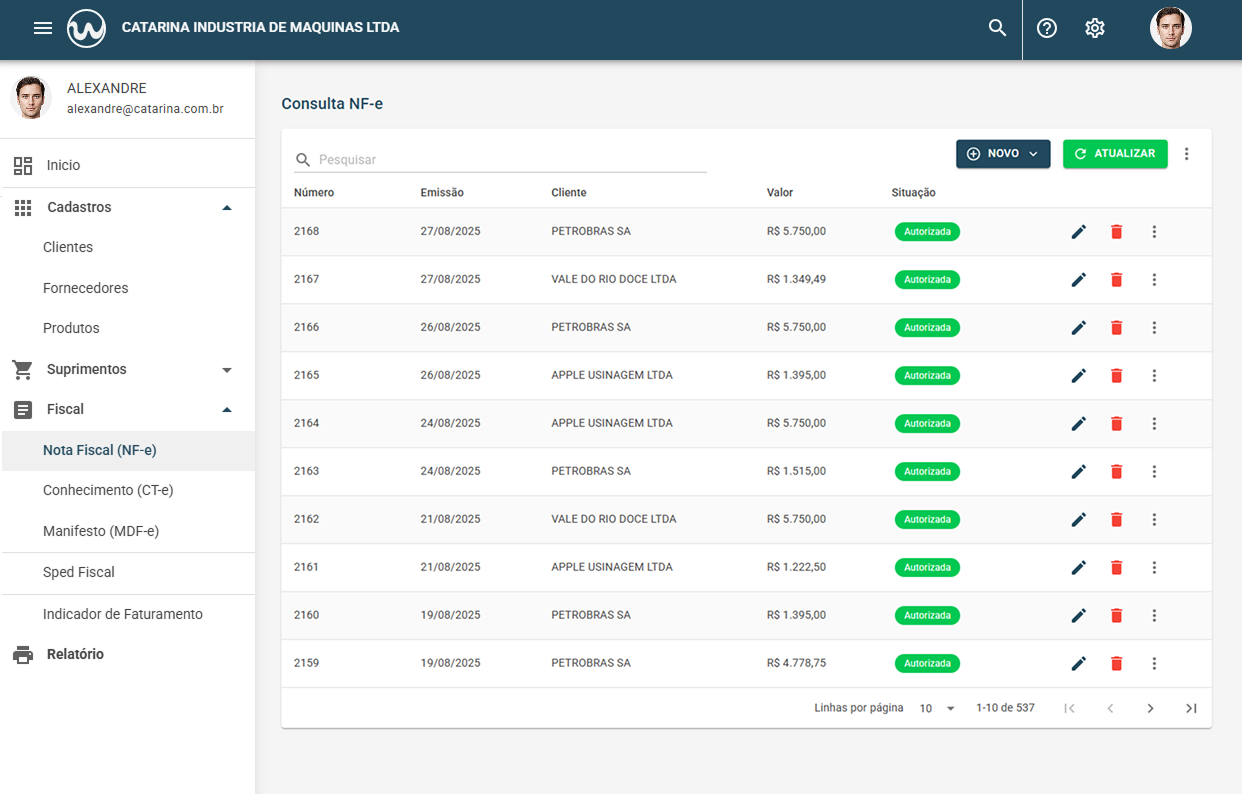The height and width of the screenshot is (794, 1242).
Task: Collapse the Cadastros menu section
Action: pos(227,208)
